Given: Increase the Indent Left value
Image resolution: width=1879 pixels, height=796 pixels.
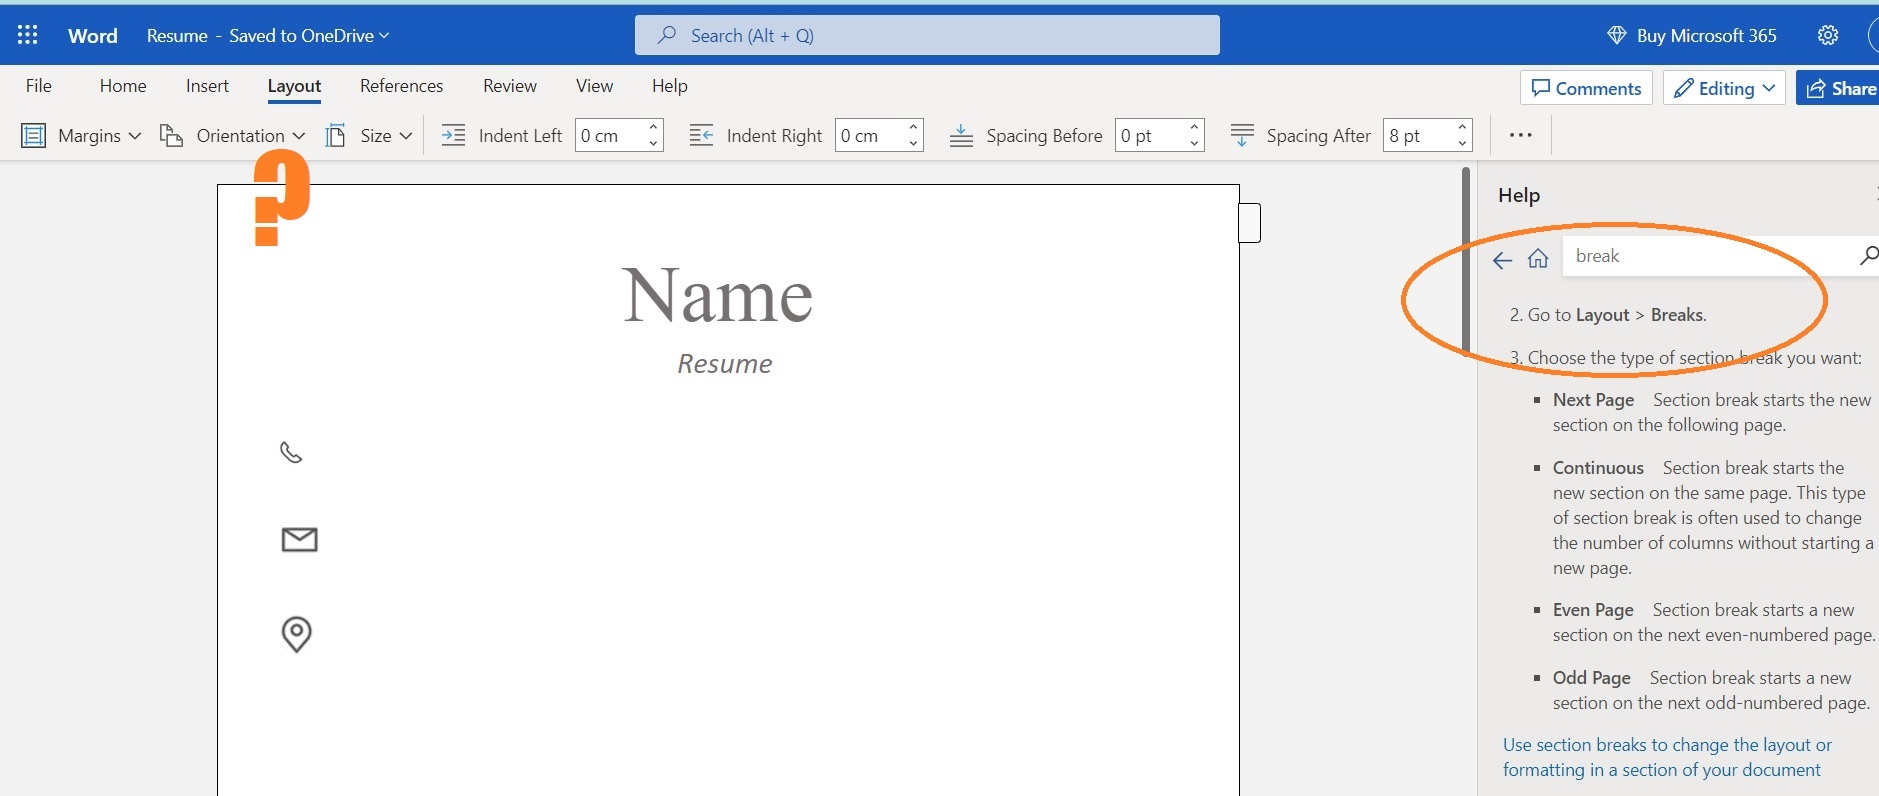Looking at the screenshot, I should point(653,127).
